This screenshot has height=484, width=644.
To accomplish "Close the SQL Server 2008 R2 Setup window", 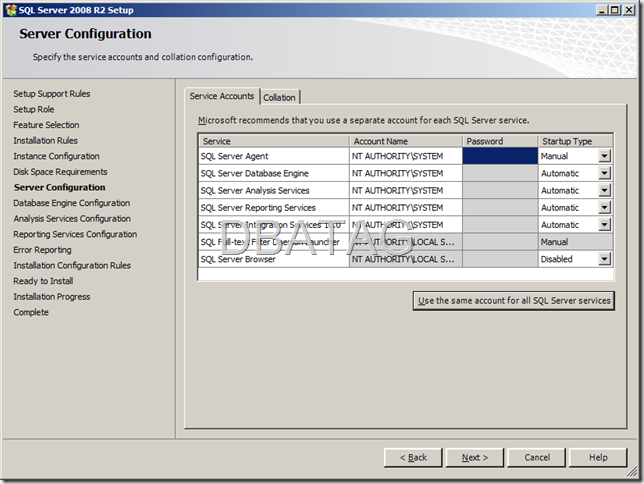I will click(x=629, y=10).
